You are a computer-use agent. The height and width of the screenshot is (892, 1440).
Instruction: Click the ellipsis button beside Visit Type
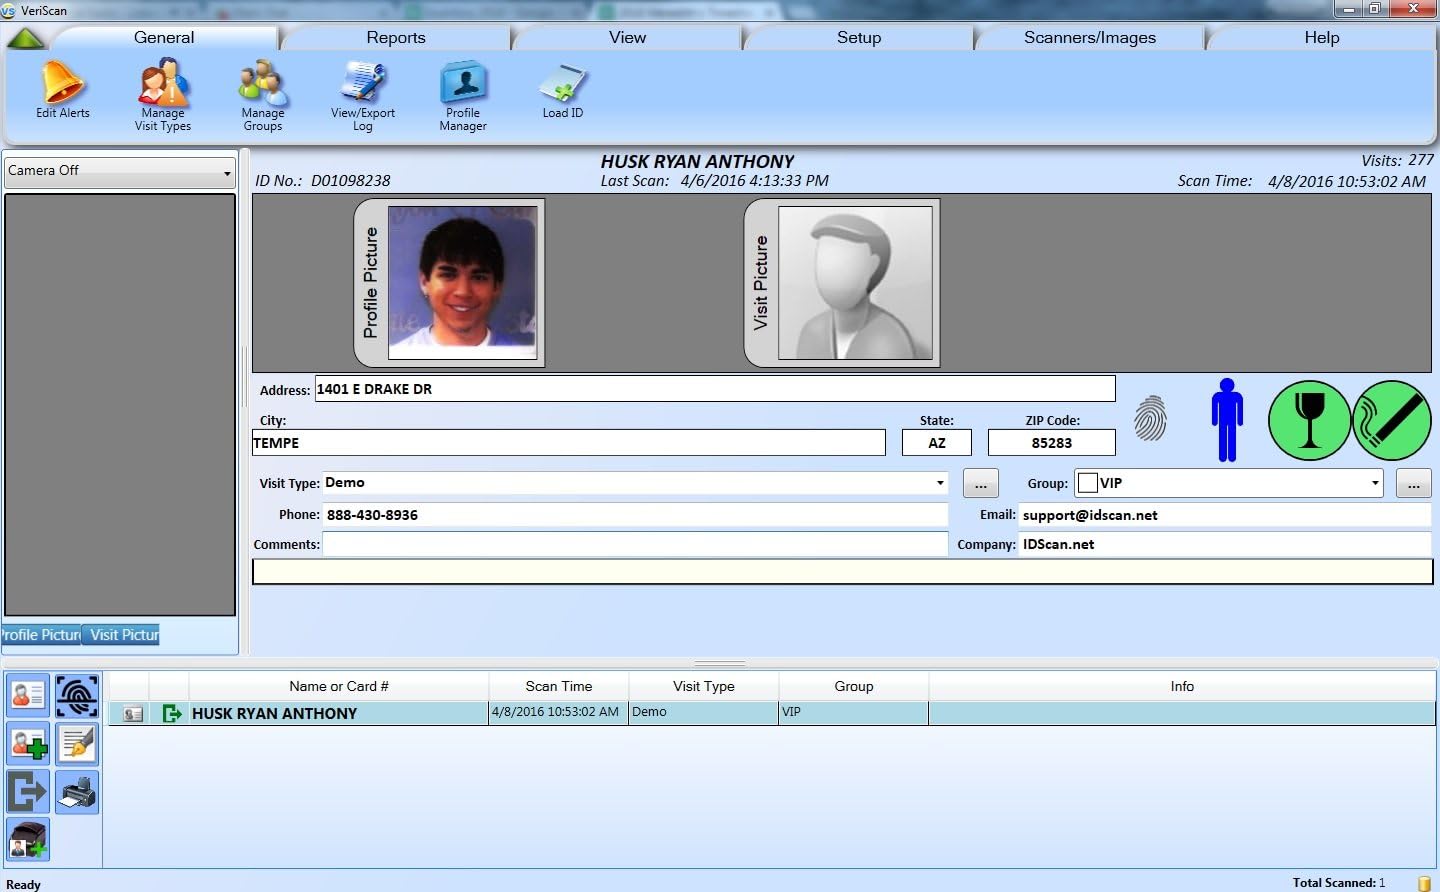(980, 483)
